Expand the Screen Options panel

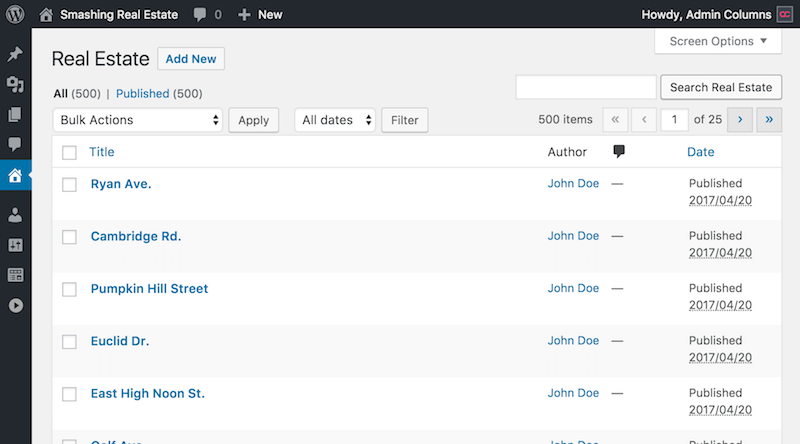click(x=717, y=42)
